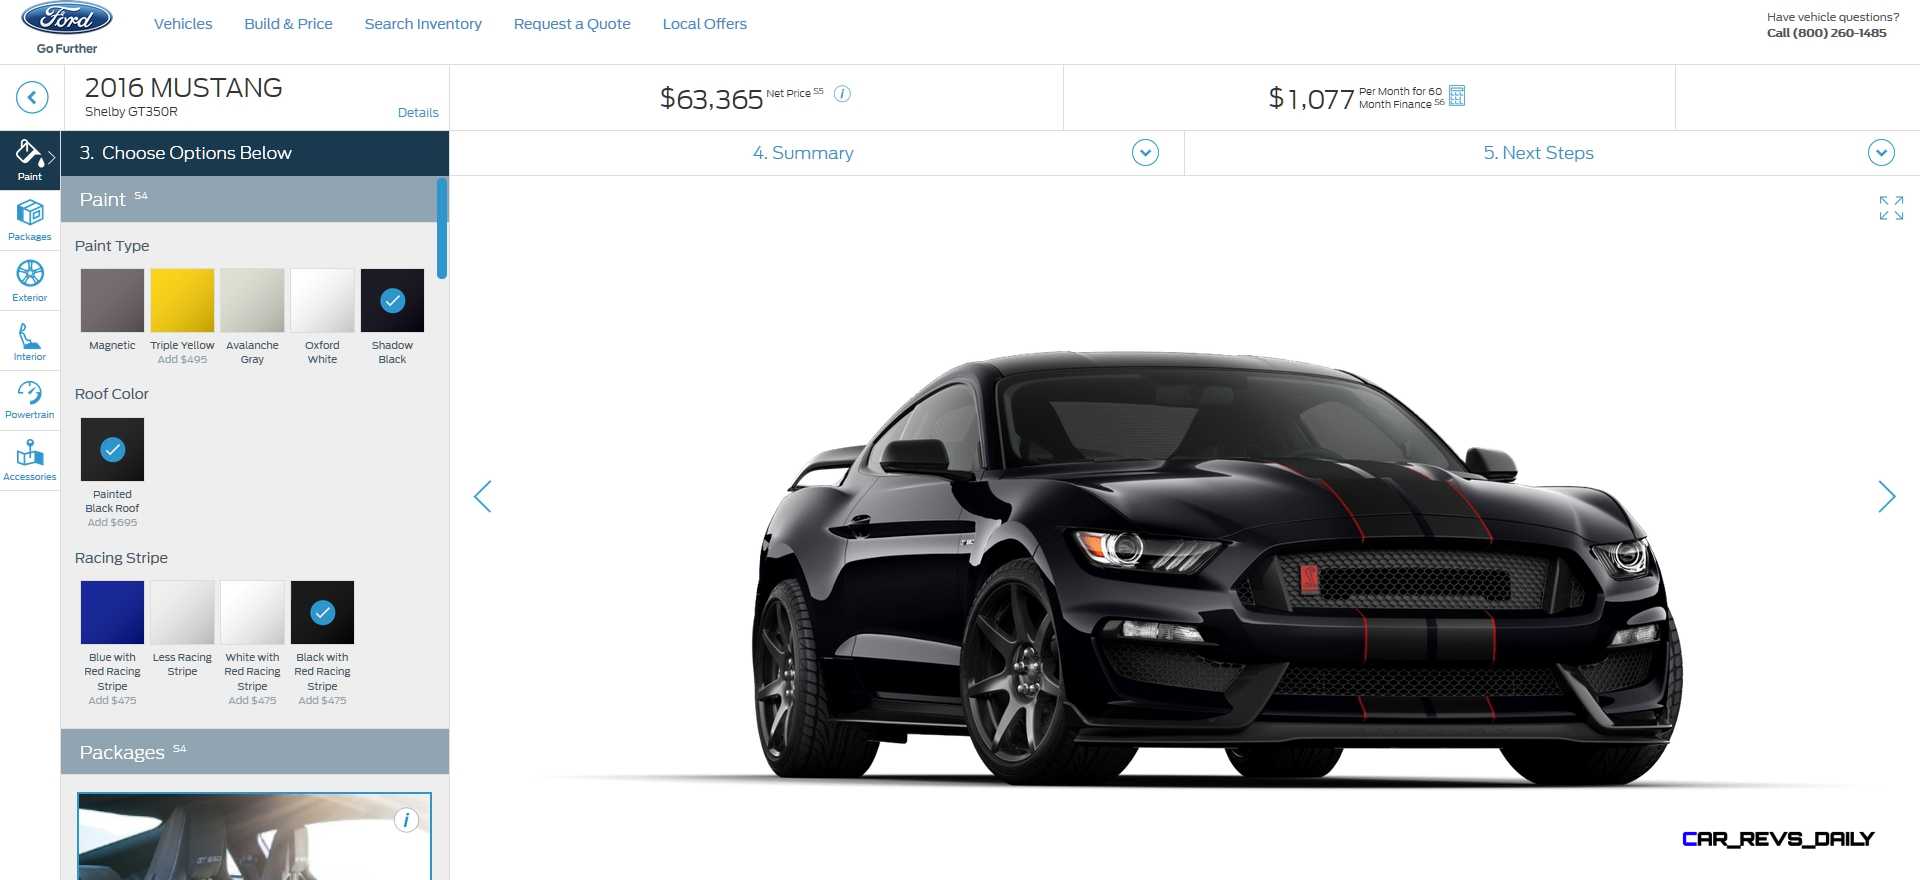Viewport: 1920px width, 880px height.
Task: Select Blue with Red Racing Stripe
Action: point(112,612)
